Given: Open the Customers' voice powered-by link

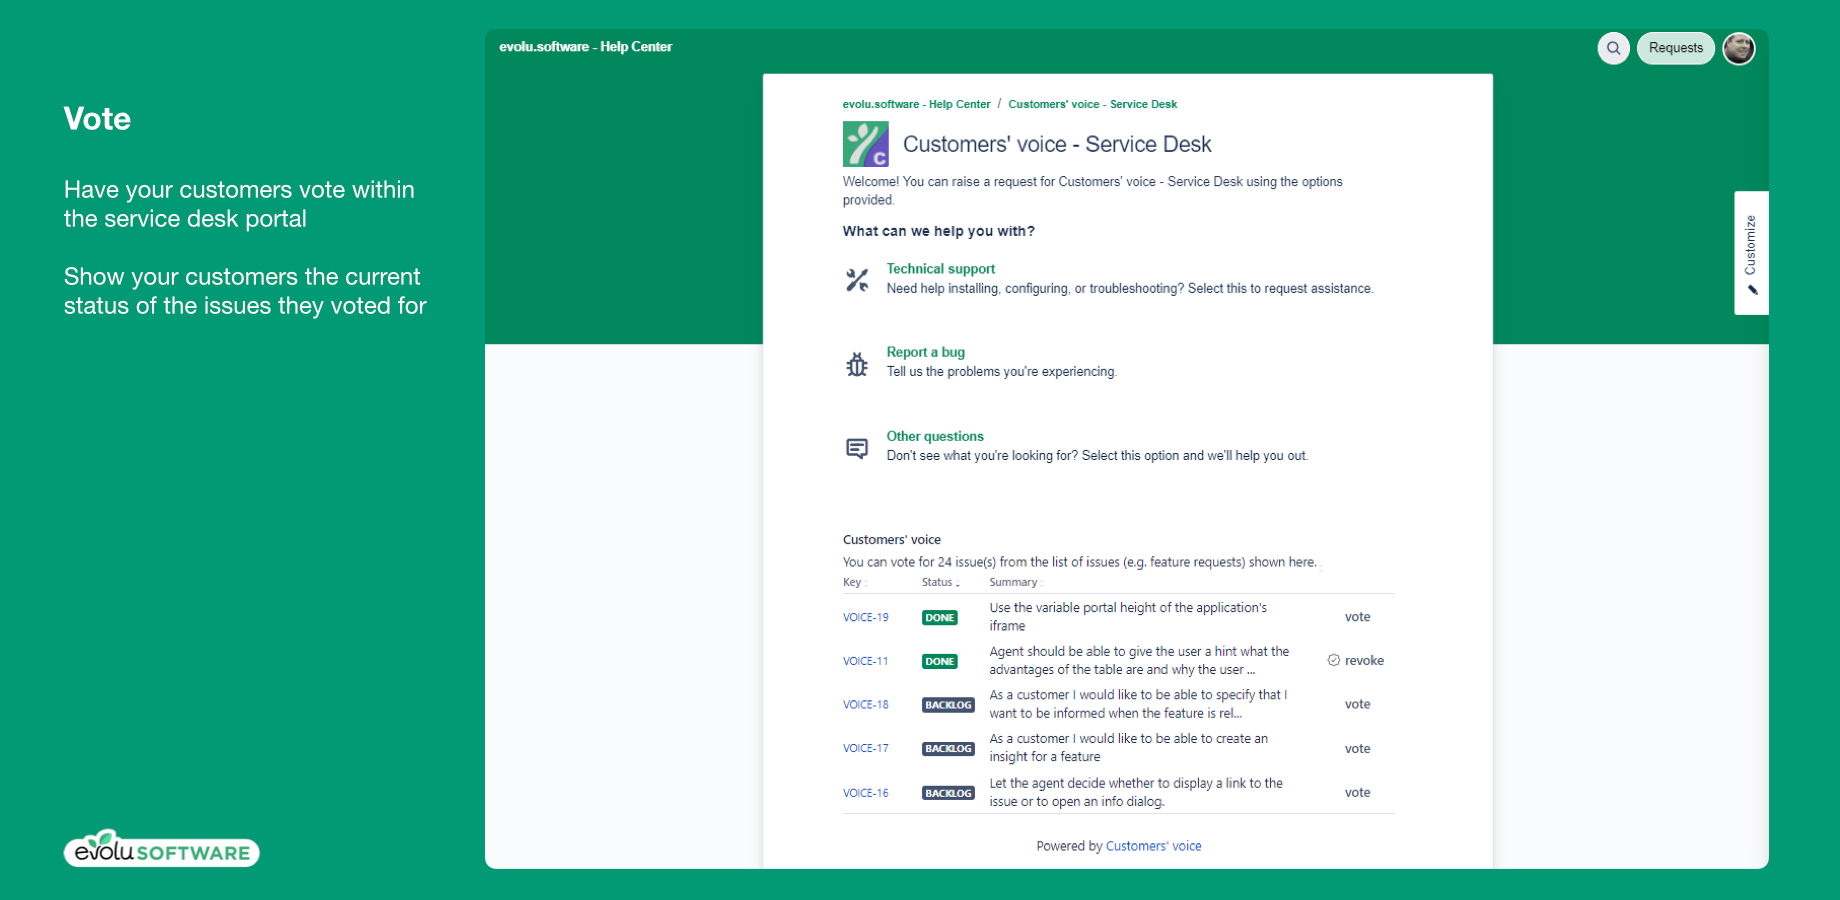Looking at the screenshot, I should click(x=1153, y=846).
